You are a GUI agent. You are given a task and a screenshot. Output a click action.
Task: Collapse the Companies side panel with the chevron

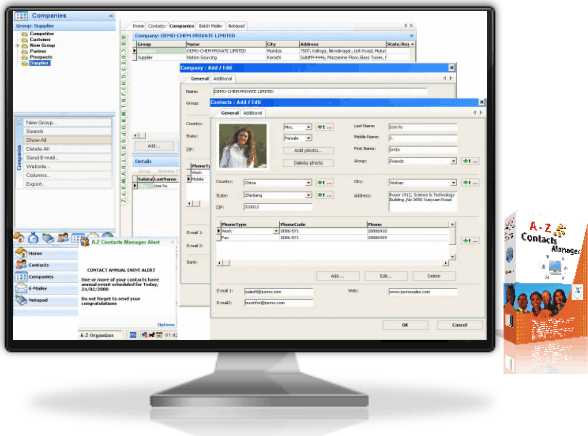pos(111,16)
